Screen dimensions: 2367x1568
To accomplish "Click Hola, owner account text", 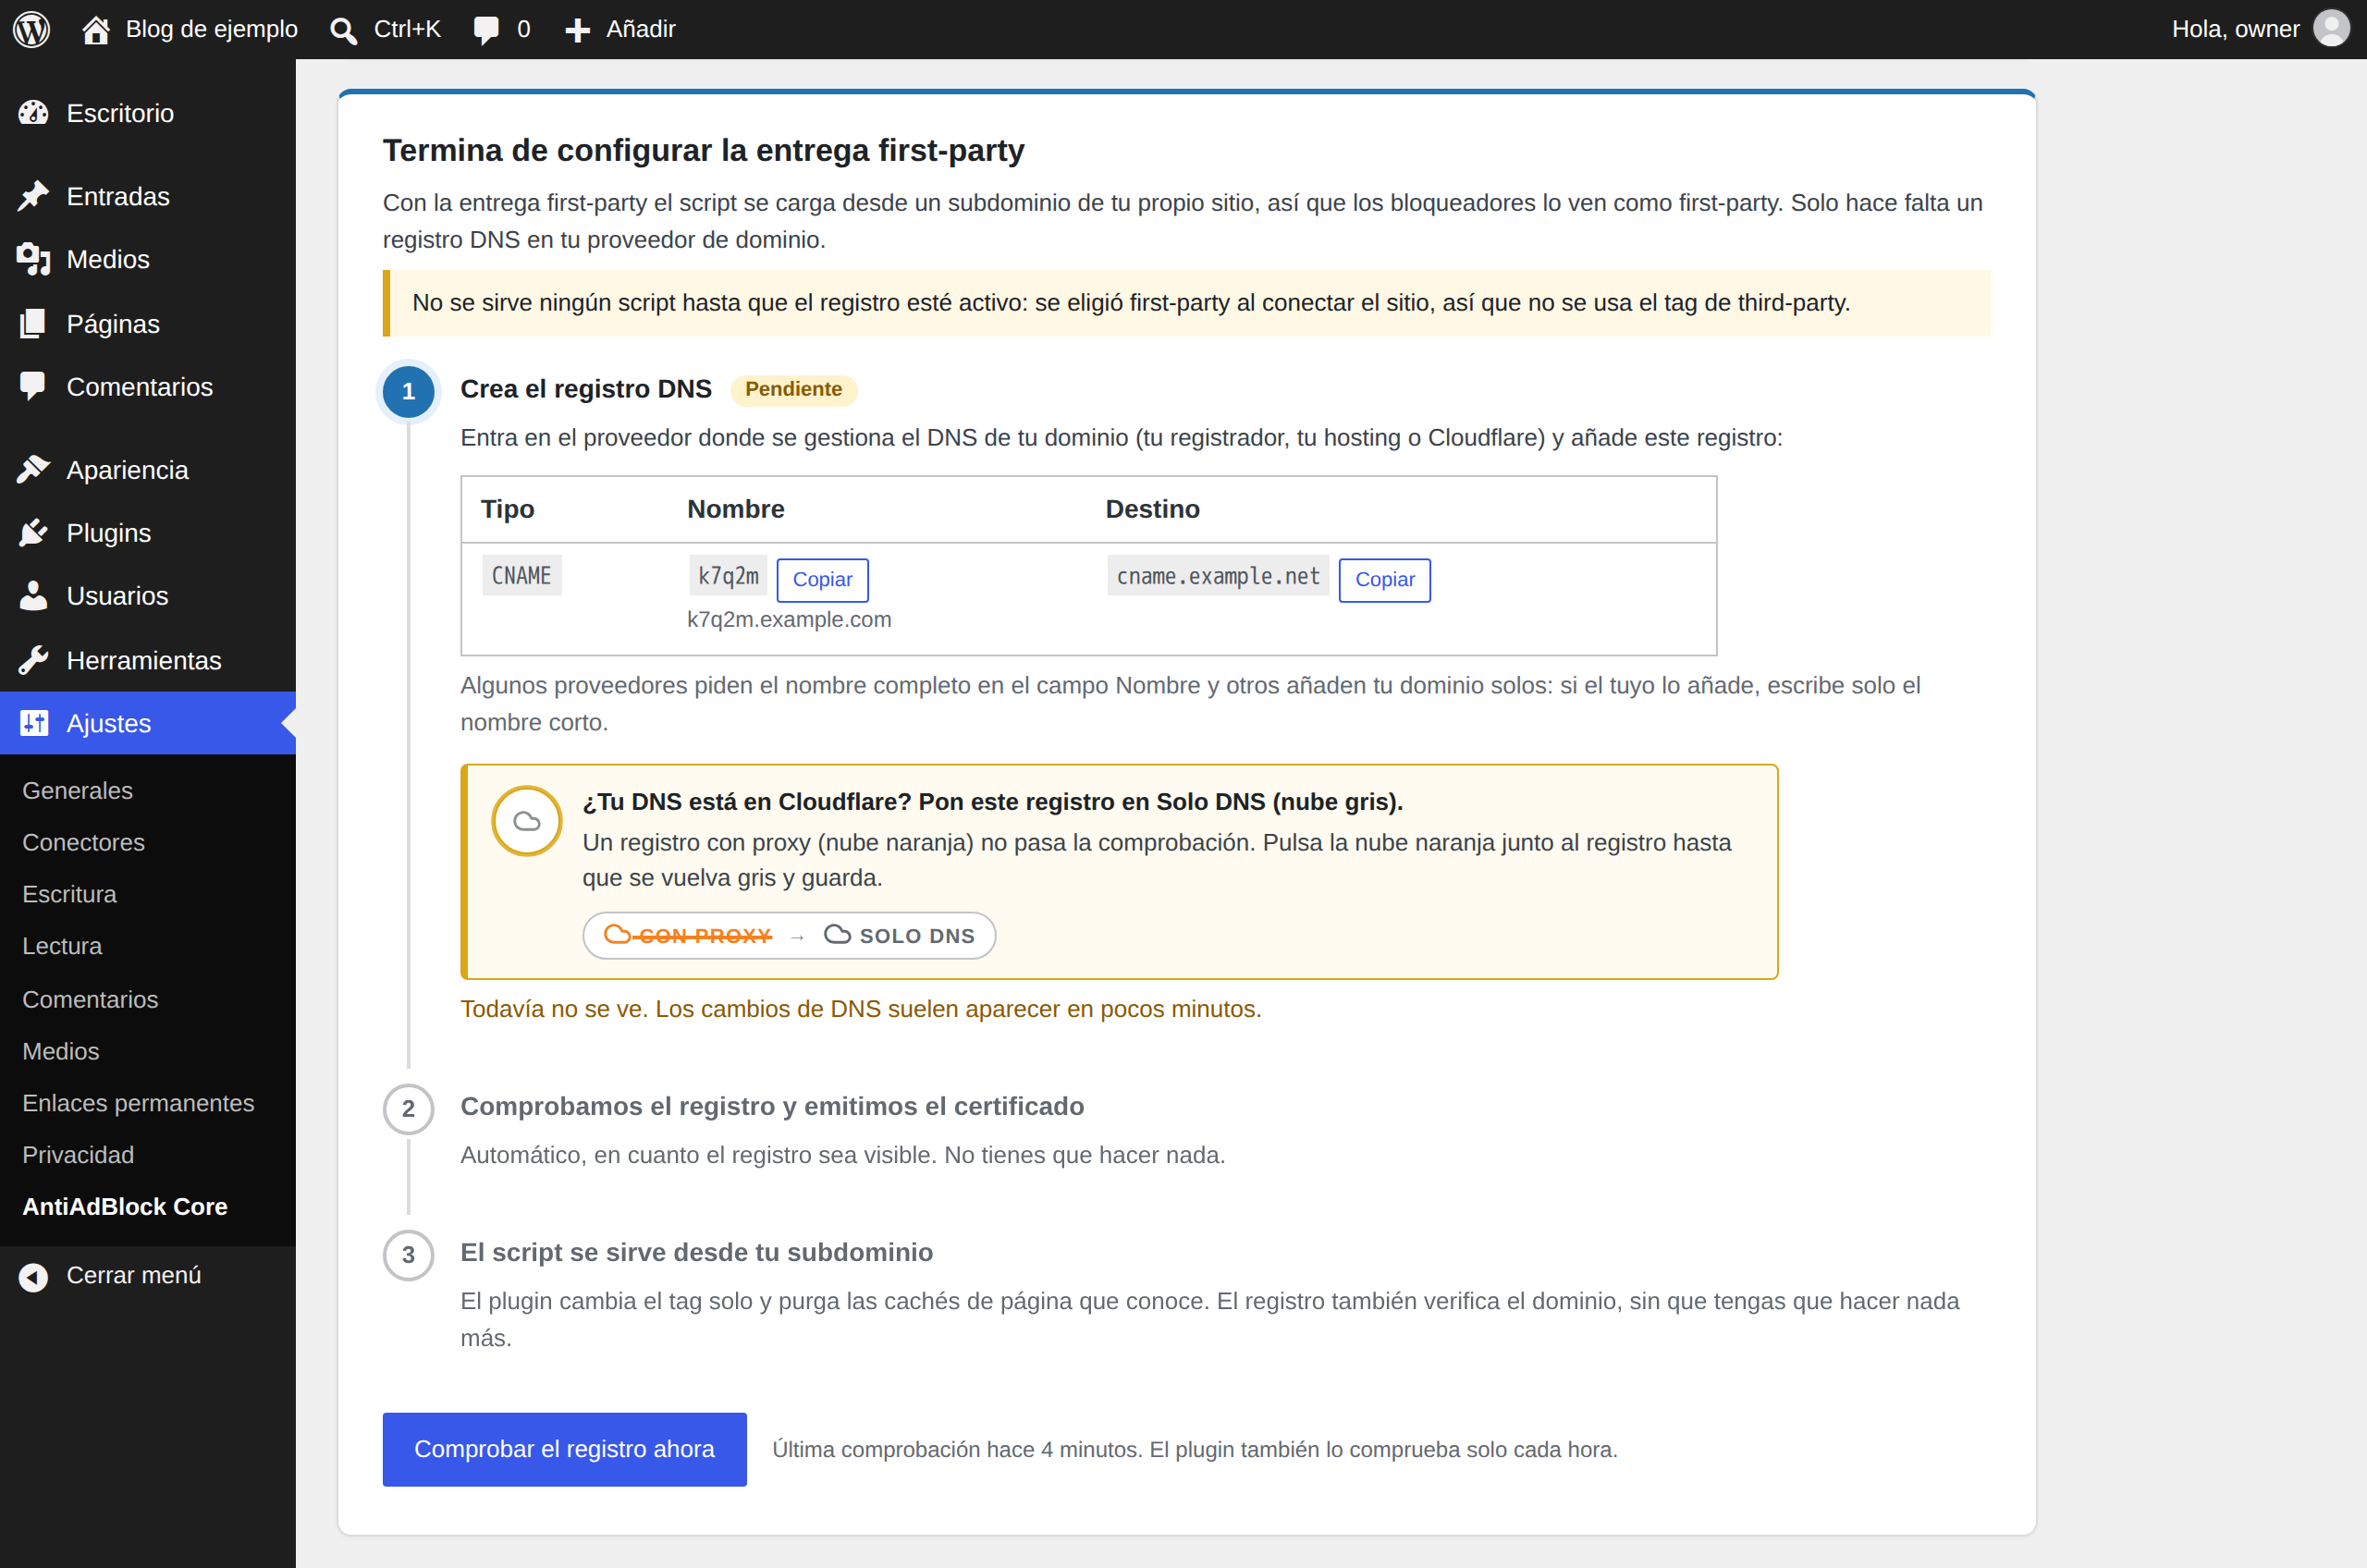I will click(x=2235, y=29).
